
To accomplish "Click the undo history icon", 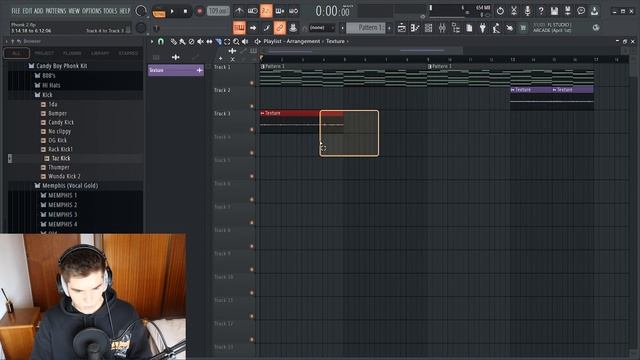I will pos(500,11).
